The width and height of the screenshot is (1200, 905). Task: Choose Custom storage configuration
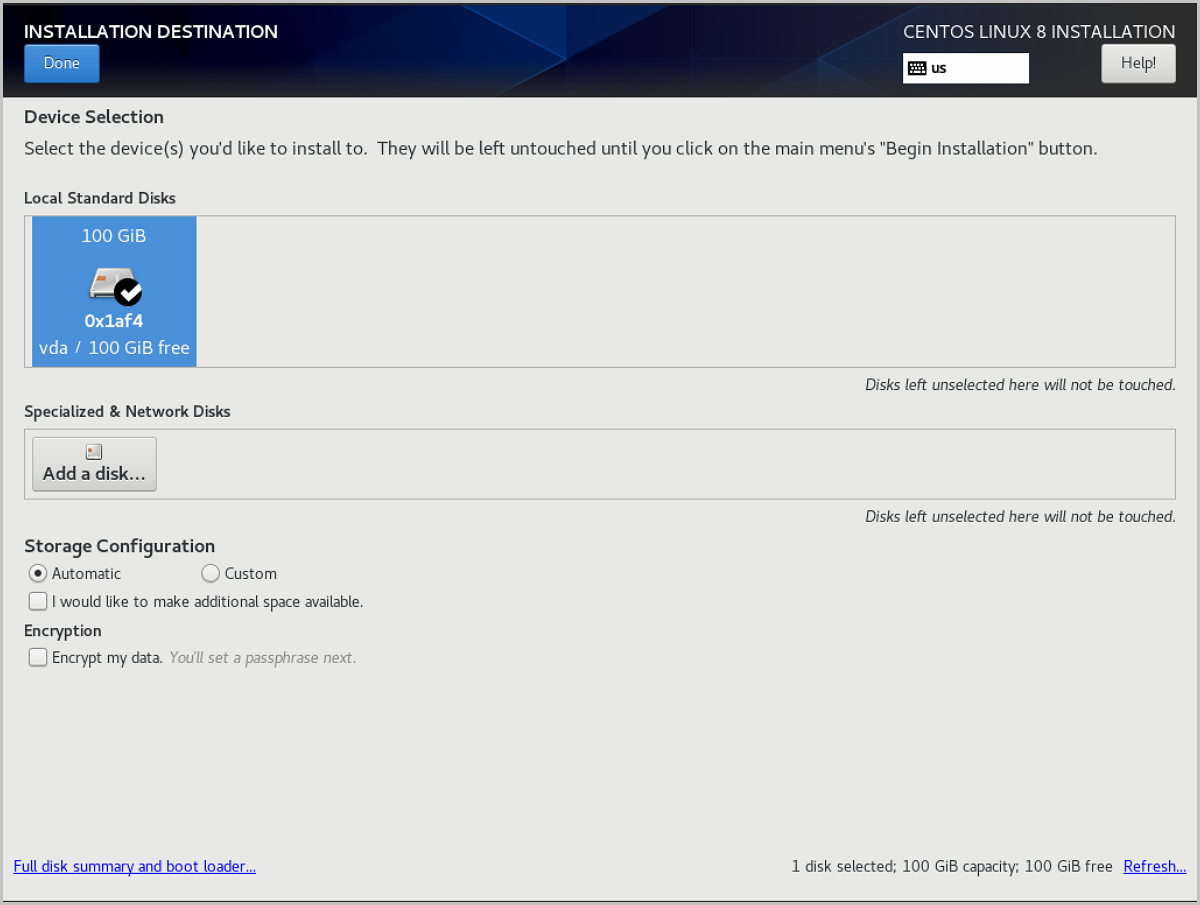pos(210,573)
